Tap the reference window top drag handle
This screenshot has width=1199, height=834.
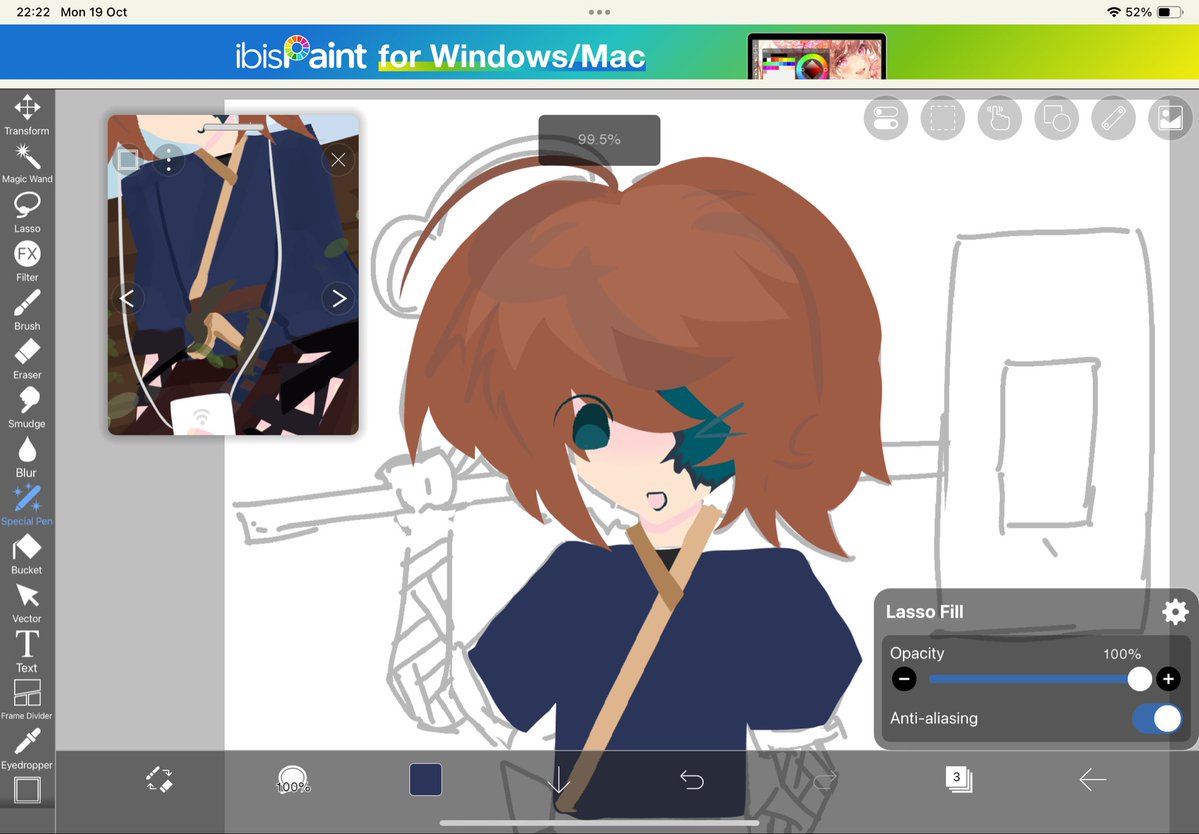pos(234,128)
